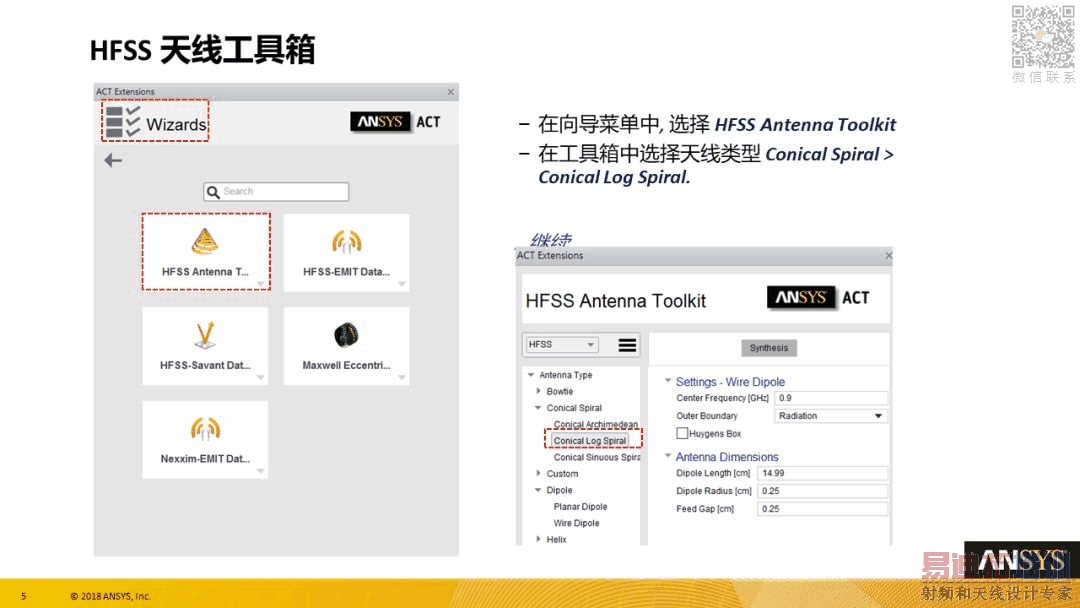Click the Wizards label text

[x=176, y=124]
